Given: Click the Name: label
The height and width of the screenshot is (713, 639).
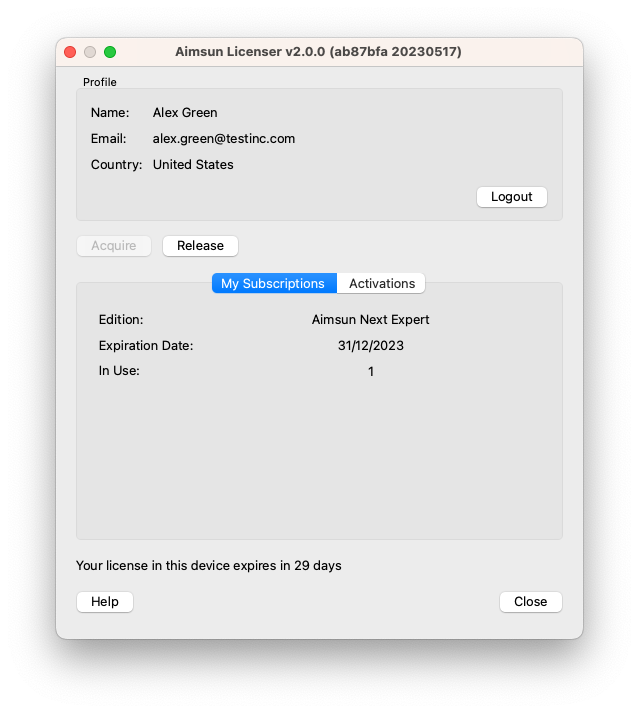Looking at the screenshot, I should (110, 112).
